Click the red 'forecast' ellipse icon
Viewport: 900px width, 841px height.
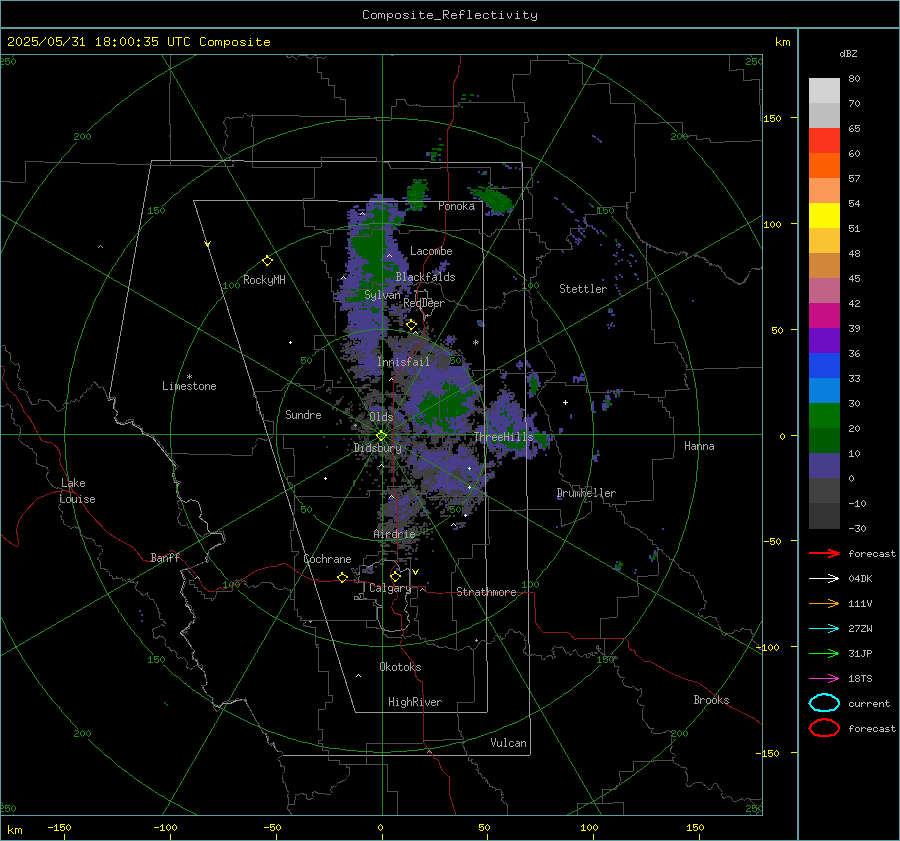pyautogui.click(x=824, y=728)
